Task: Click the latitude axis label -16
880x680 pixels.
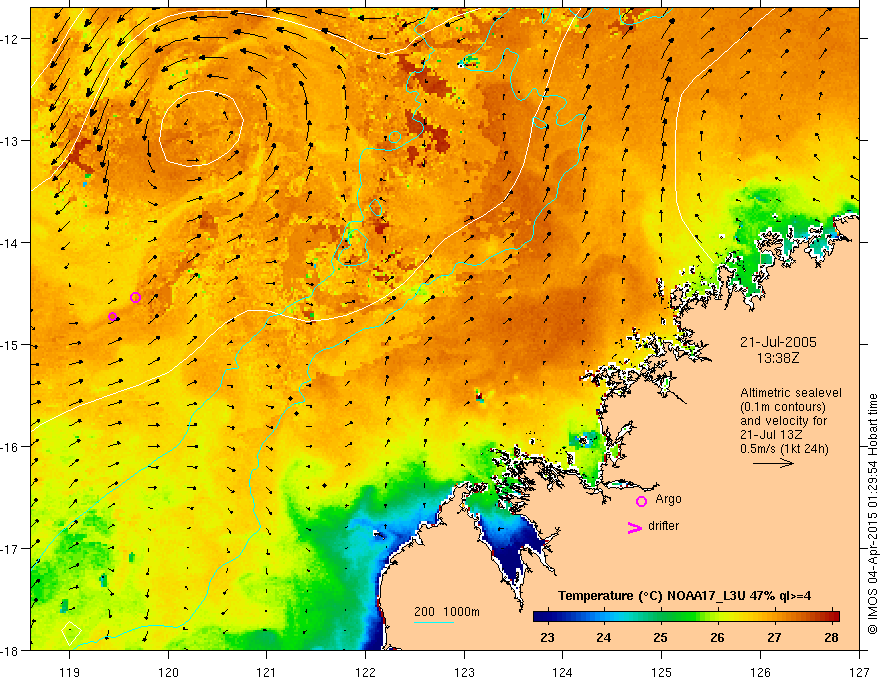Action: tap(10, 447)
